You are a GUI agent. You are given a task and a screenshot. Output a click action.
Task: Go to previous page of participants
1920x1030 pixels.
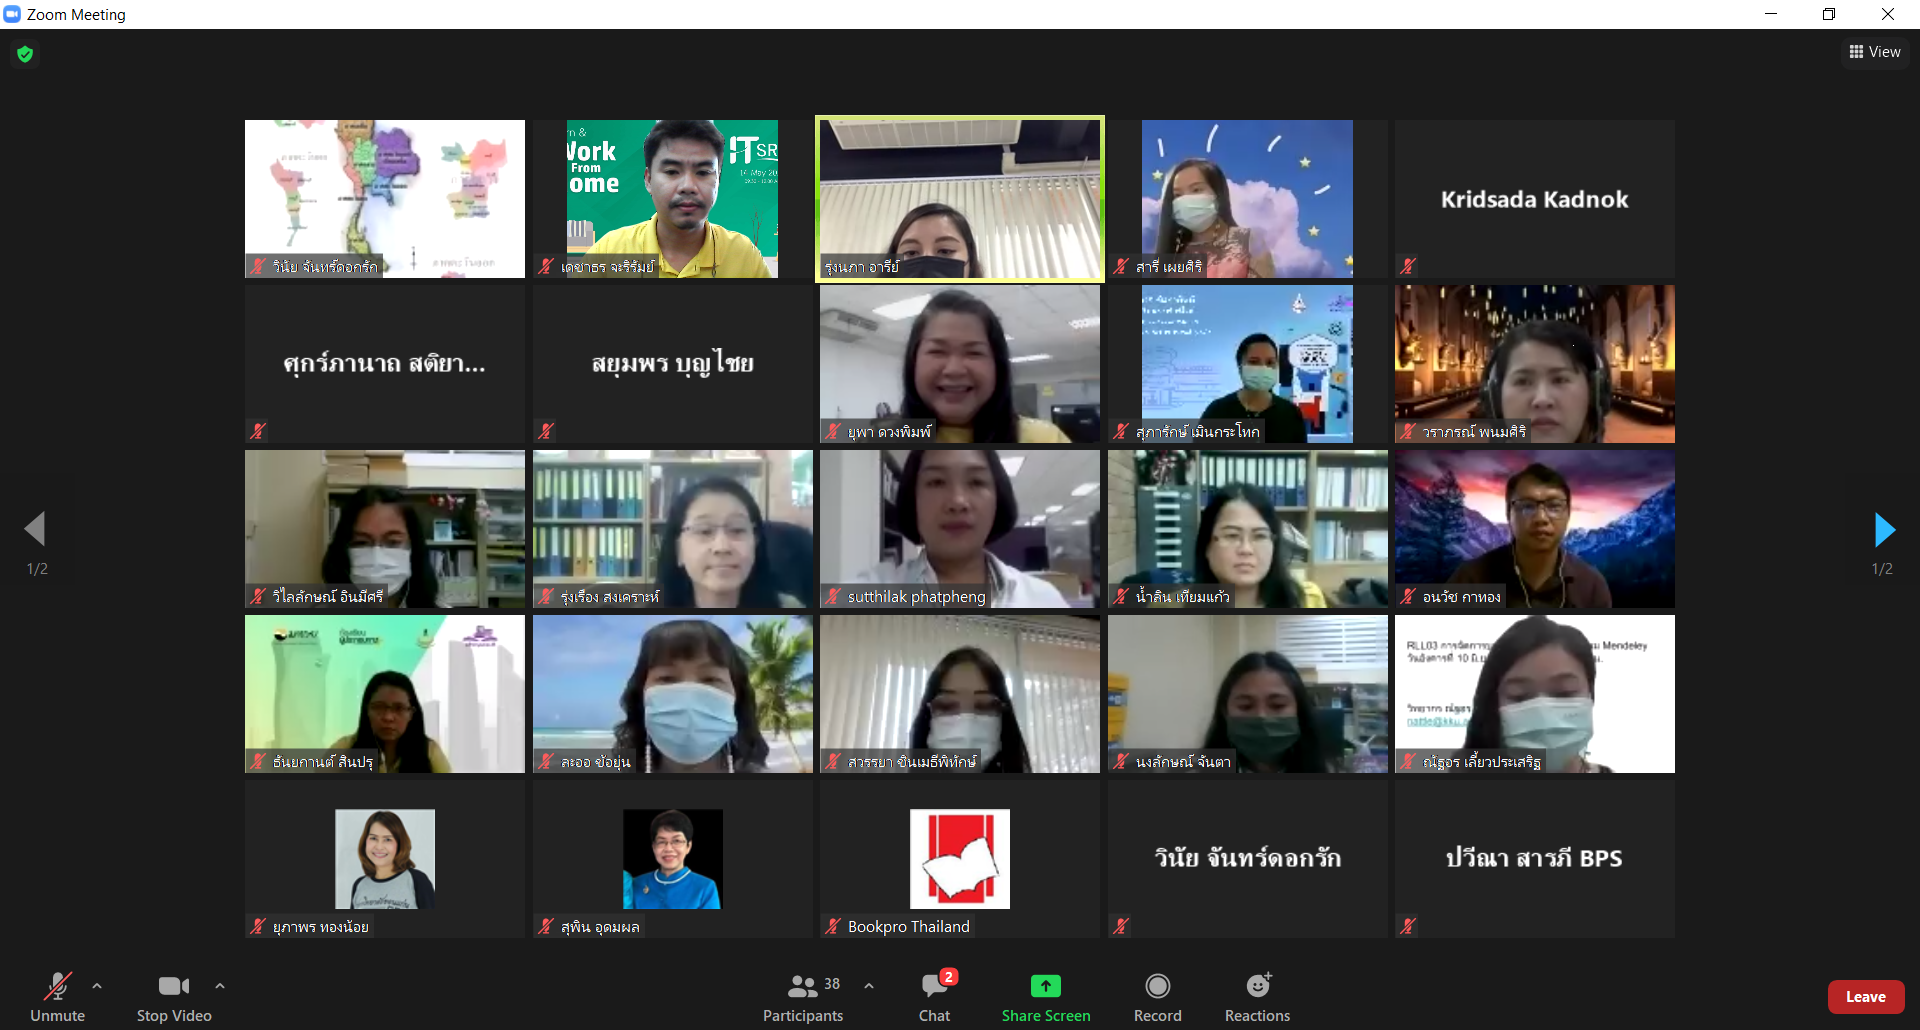(36, 530)
